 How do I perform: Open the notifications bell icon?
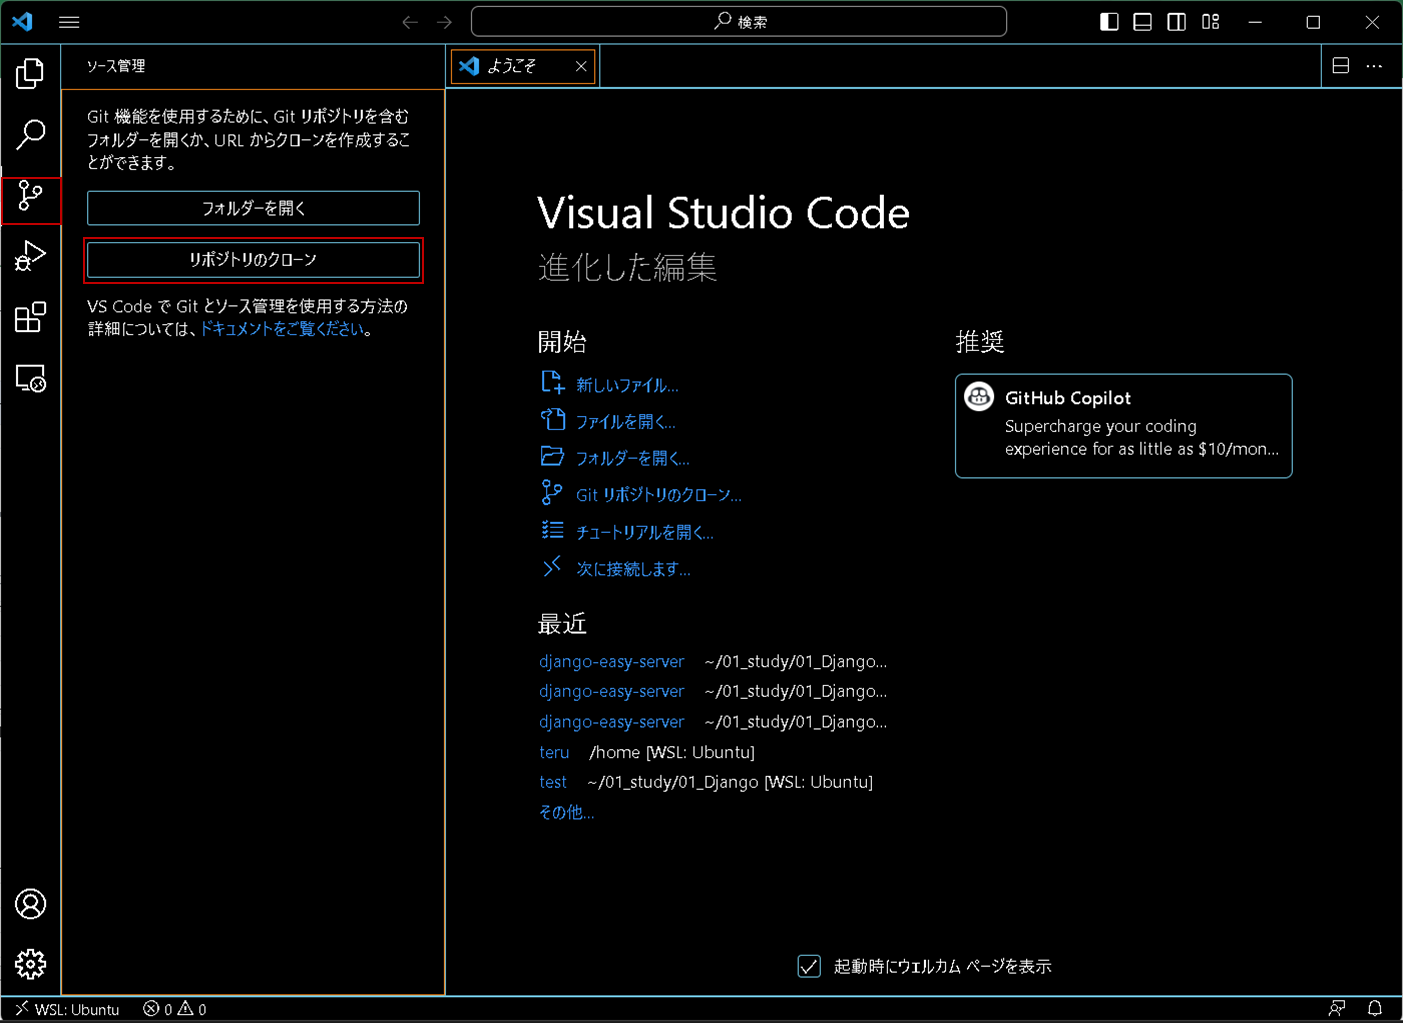click(x=1375, y=1009)
